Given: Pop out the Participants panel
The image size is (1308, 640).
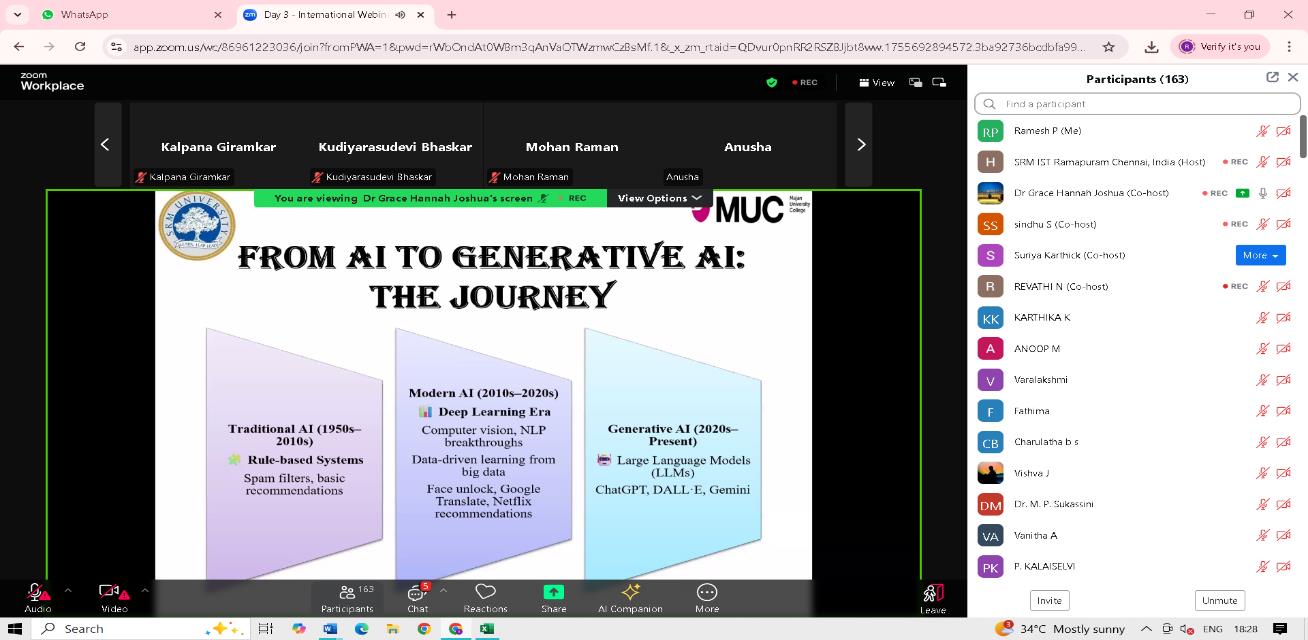Looking at the screenshot, I should click(1272, 78).
